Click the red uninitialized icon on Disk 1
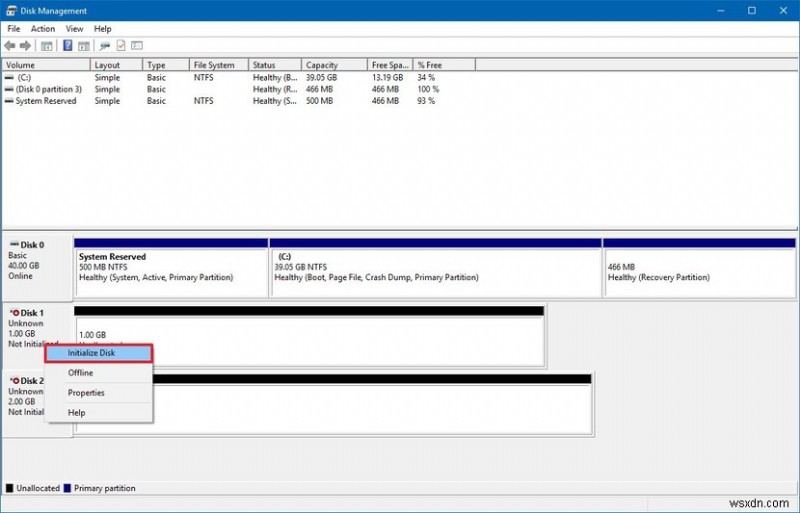This screenshot has width=800, height=513. tap(15, 313)
